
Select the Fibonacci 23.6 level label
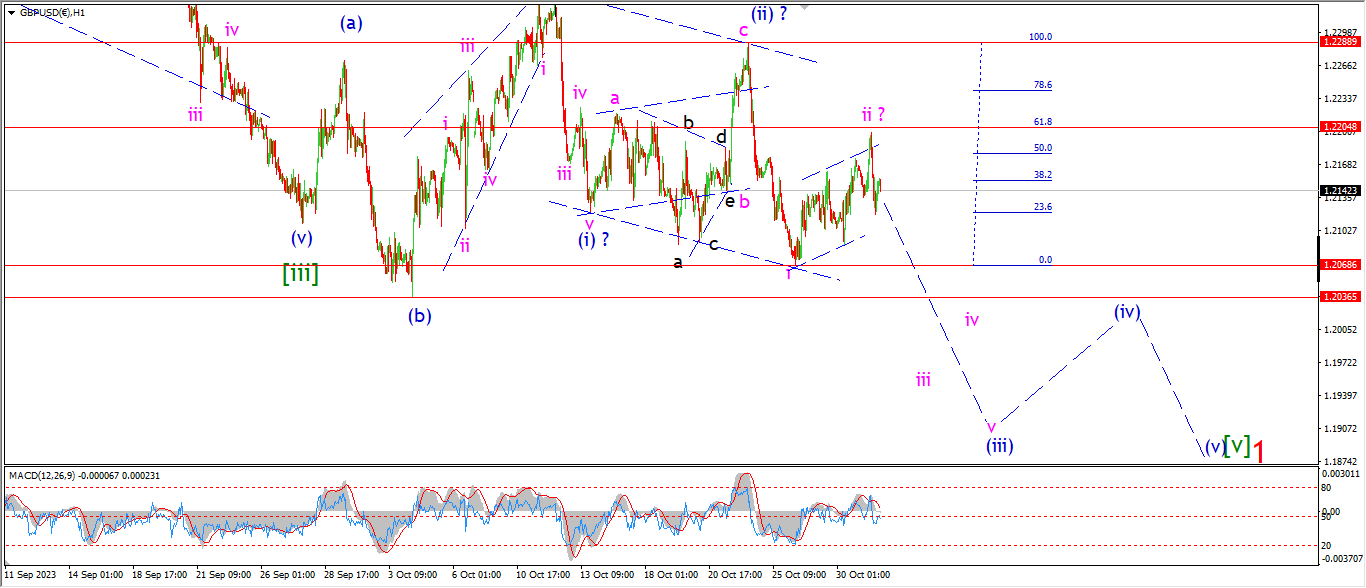1043,207
